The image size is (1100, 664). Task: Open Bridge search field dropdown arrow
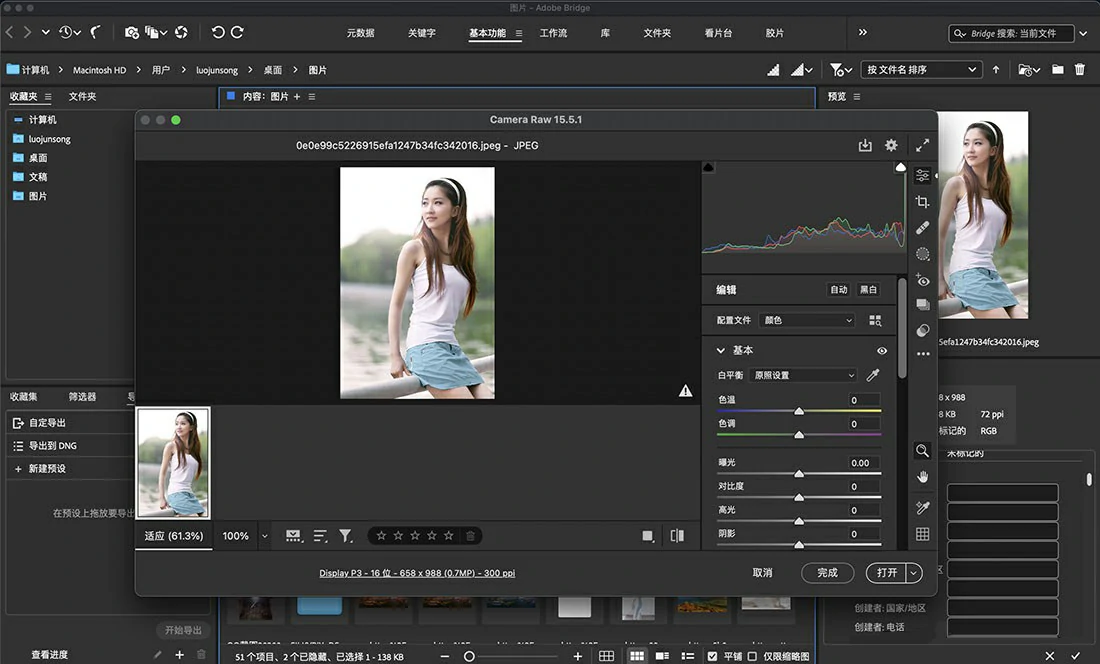pyautogui.click(x=1083, y=33)
